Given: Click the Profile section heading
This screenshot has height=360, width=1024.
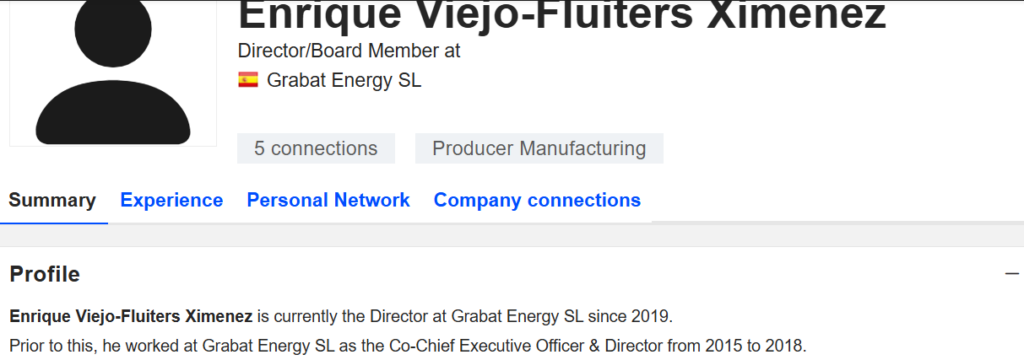Looking at the screenshot, I should 45,274.
